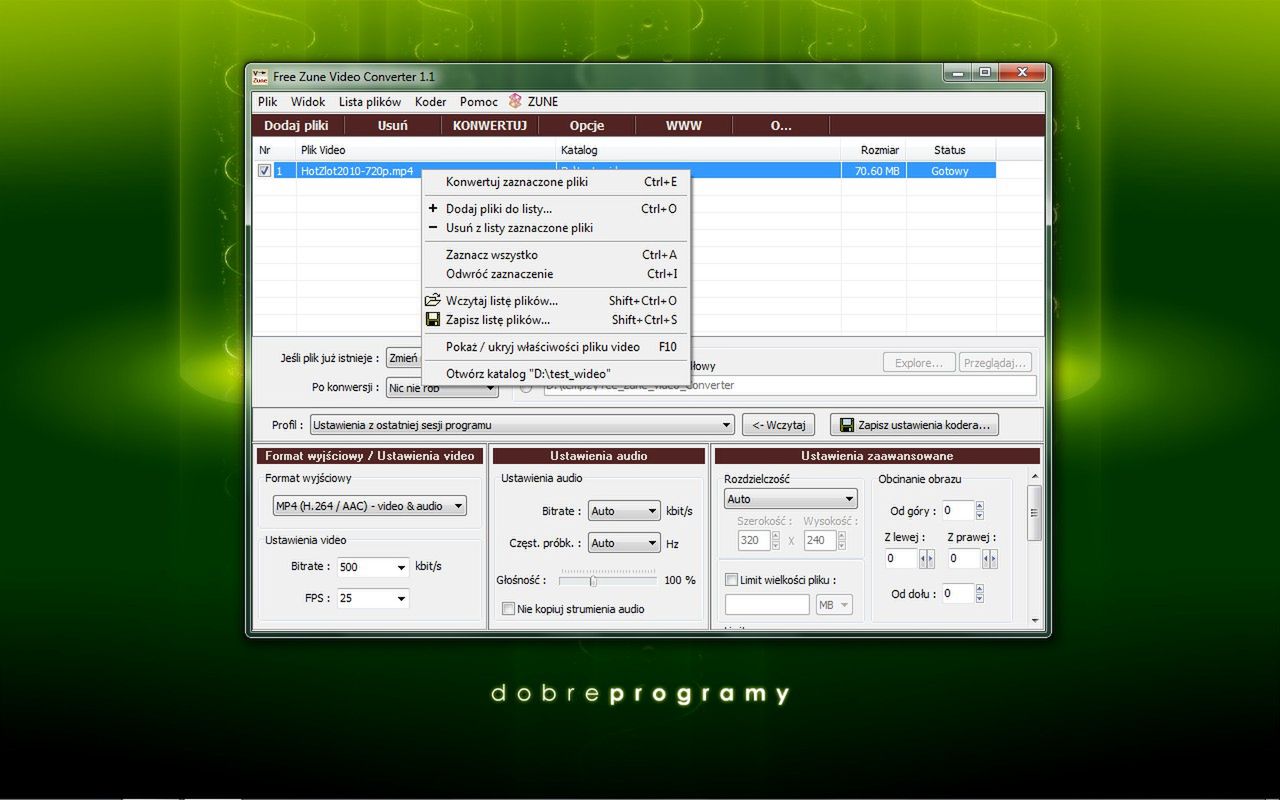Click the plus icon beside Dodaj pliki do listy
The image size is (1280, 800).
click(433, 209)
